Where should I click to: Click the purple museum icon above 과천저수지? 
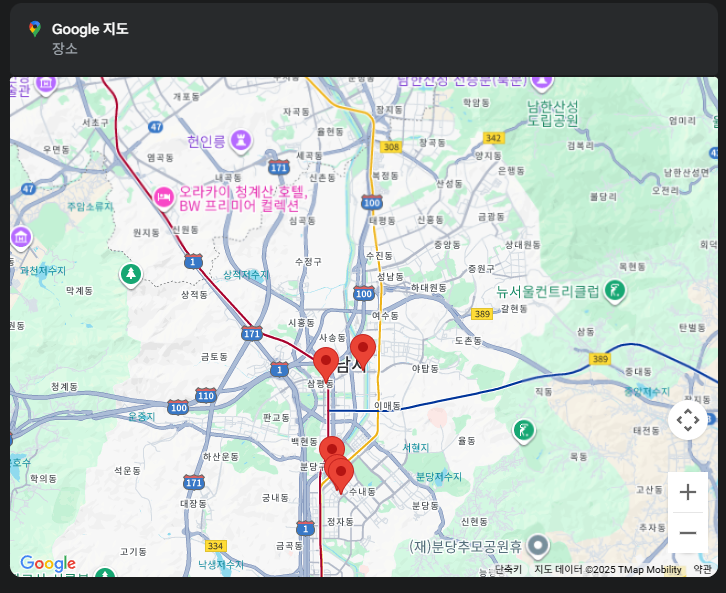click(21, 238)
